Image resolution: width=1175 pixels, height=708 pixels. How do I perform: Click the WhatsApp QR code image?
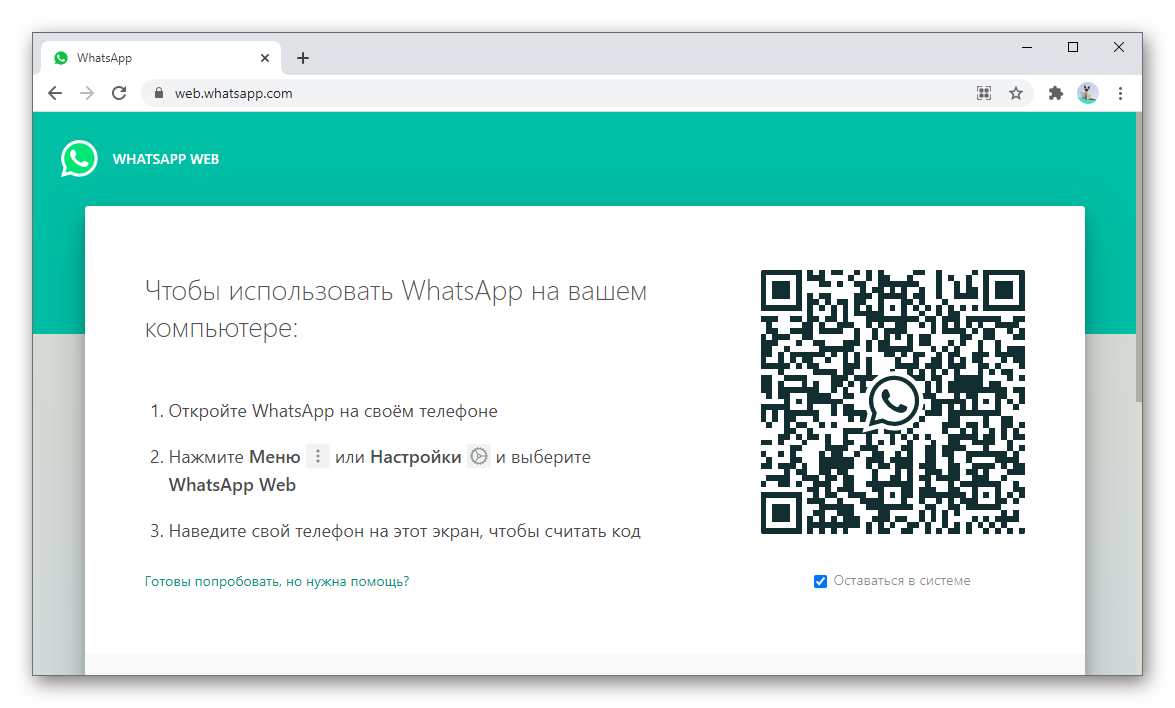[x=892, y=402]
